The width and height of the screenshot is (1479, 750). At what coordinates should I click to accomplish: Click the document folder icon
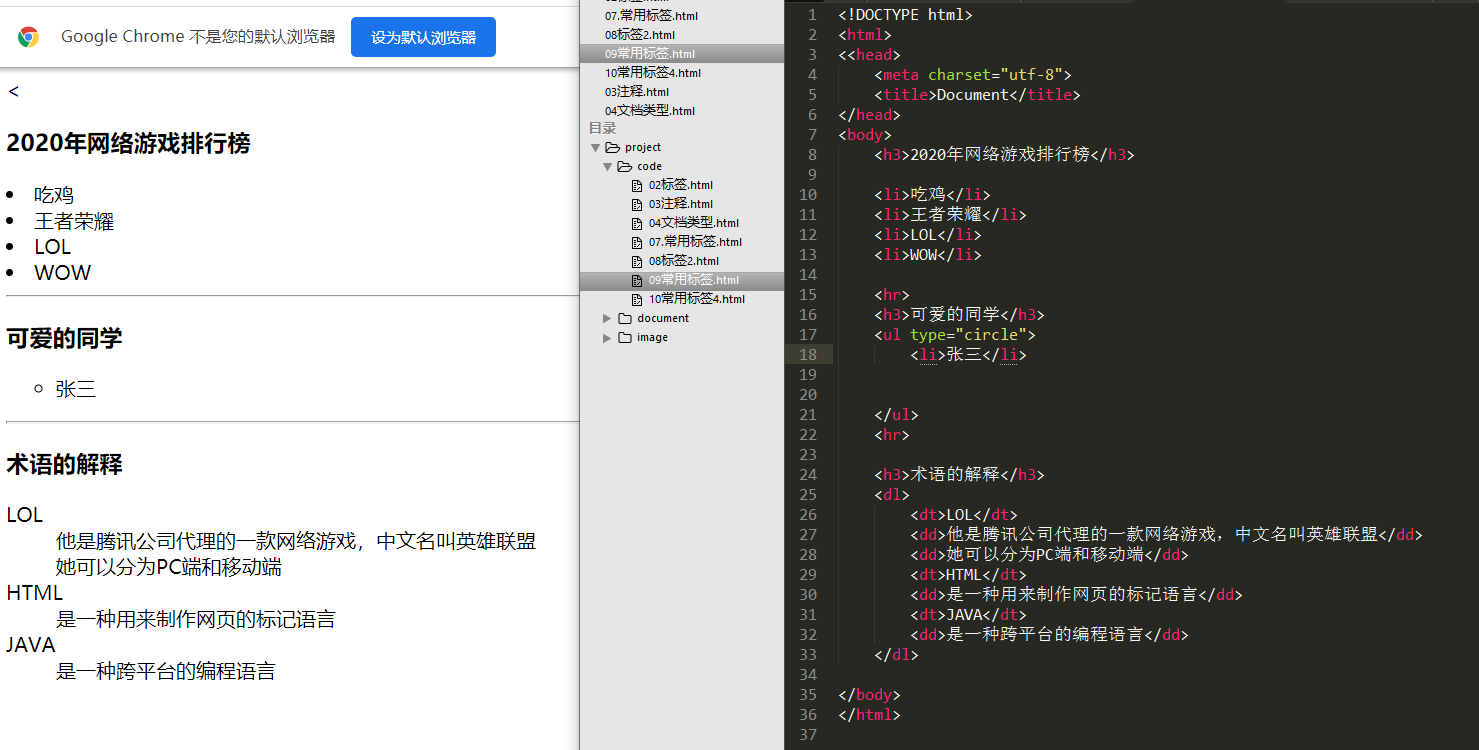[x=625, y=318]
